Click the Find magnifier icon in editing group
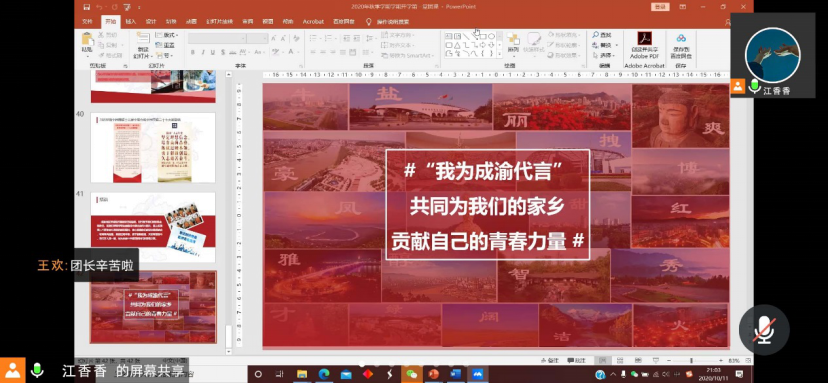Viewport: 828px width, 383px height. [x=596, y=35]
